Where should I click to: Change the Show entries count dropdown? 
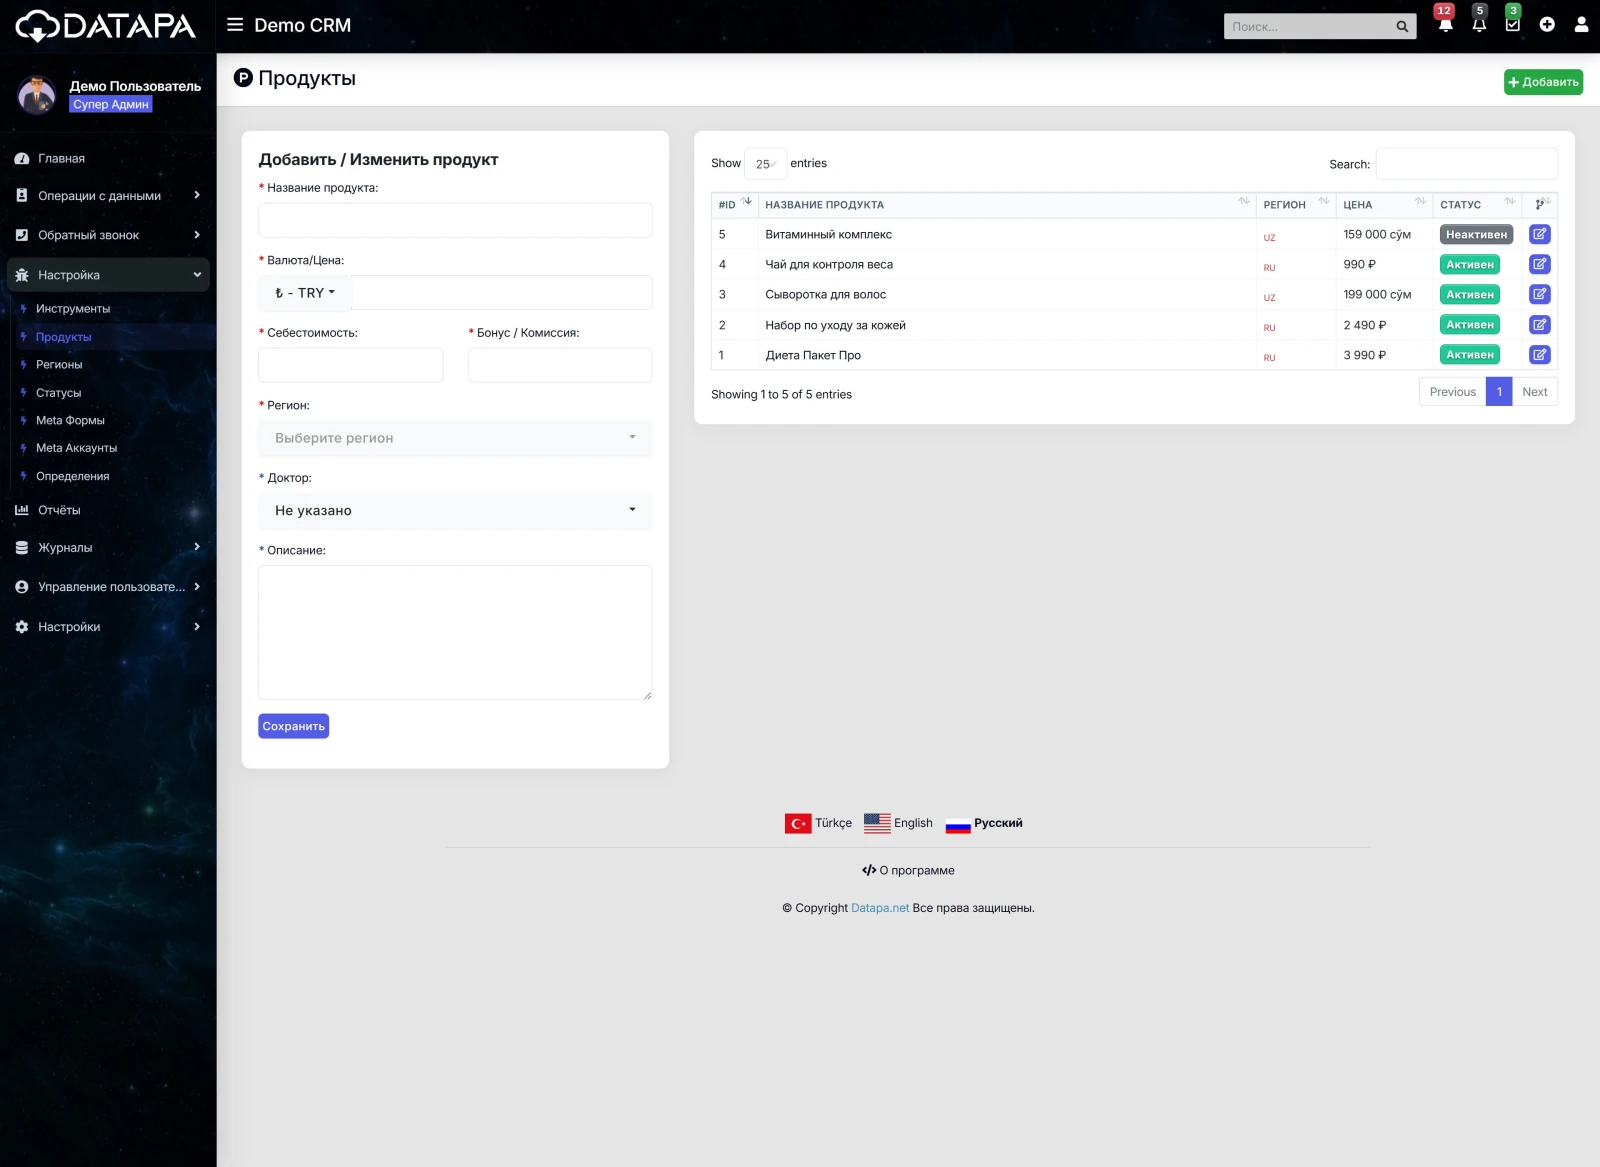tap(765, 164)
